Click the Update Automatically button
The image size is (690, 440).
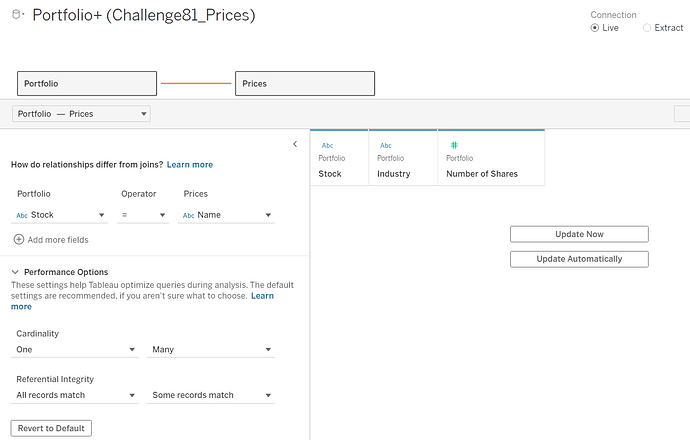[579, 259]
